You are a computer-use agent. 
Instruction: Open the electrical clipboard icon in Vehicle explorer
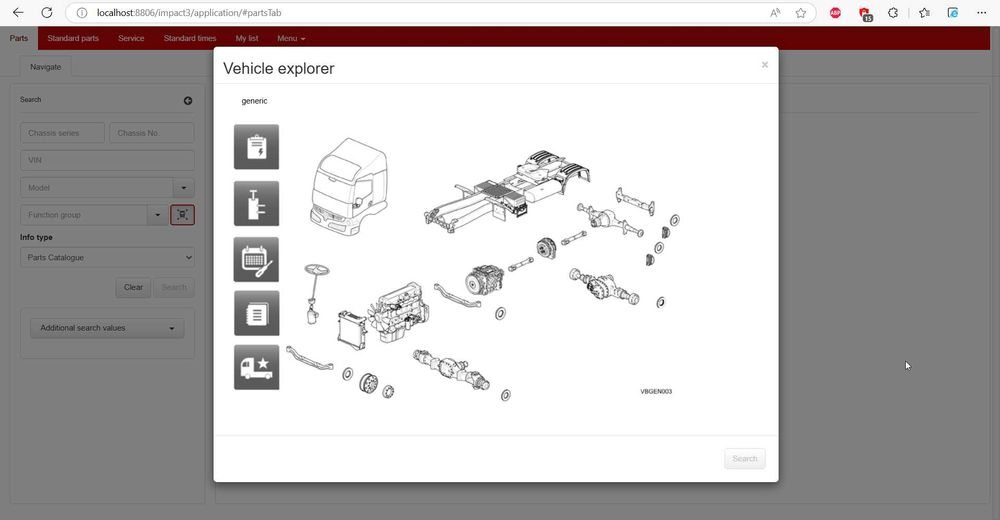click(256, 147)
